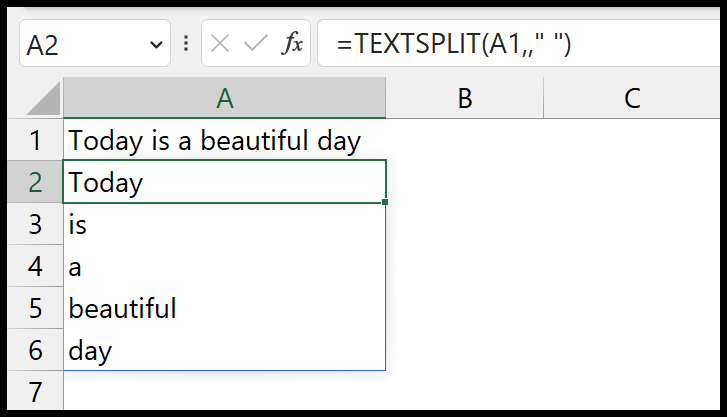This screenshot has height=417, width=727.
Task: Select empty cell B4
Action: tap(465, 266)
